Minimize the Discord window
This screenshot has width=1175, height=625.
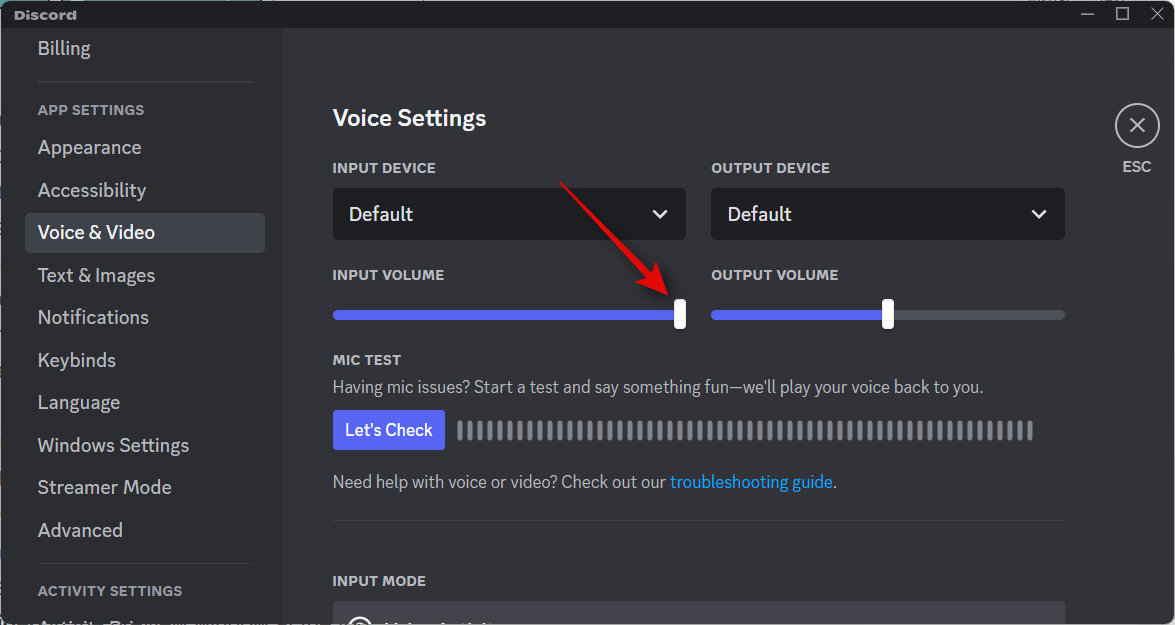(1088, 13)
